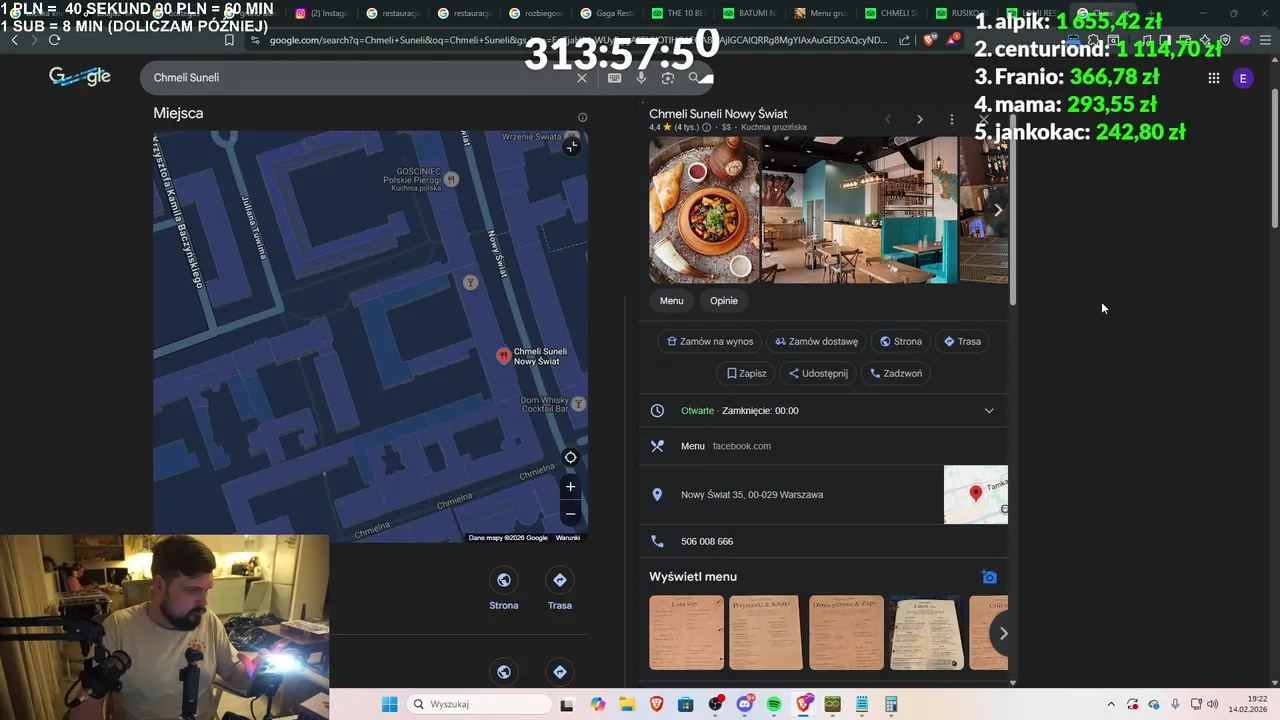Click the info icon next to Miejsca
The width and height of the screenshot is (1280, 720).
point(582,117)
